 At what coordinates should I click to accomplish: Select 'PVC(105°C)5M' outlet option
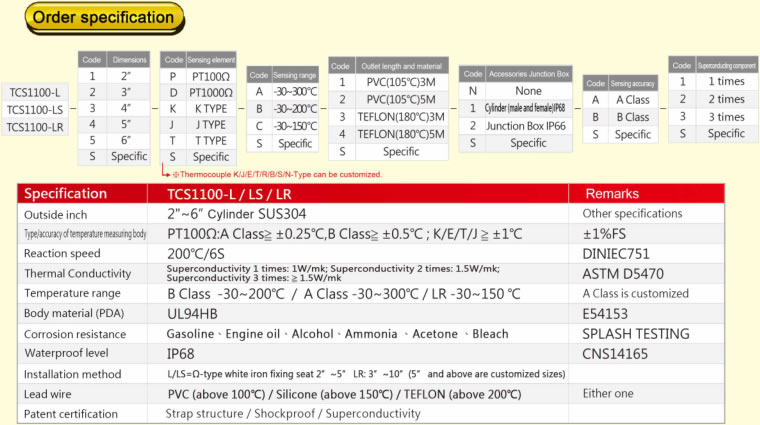[401, 99]
